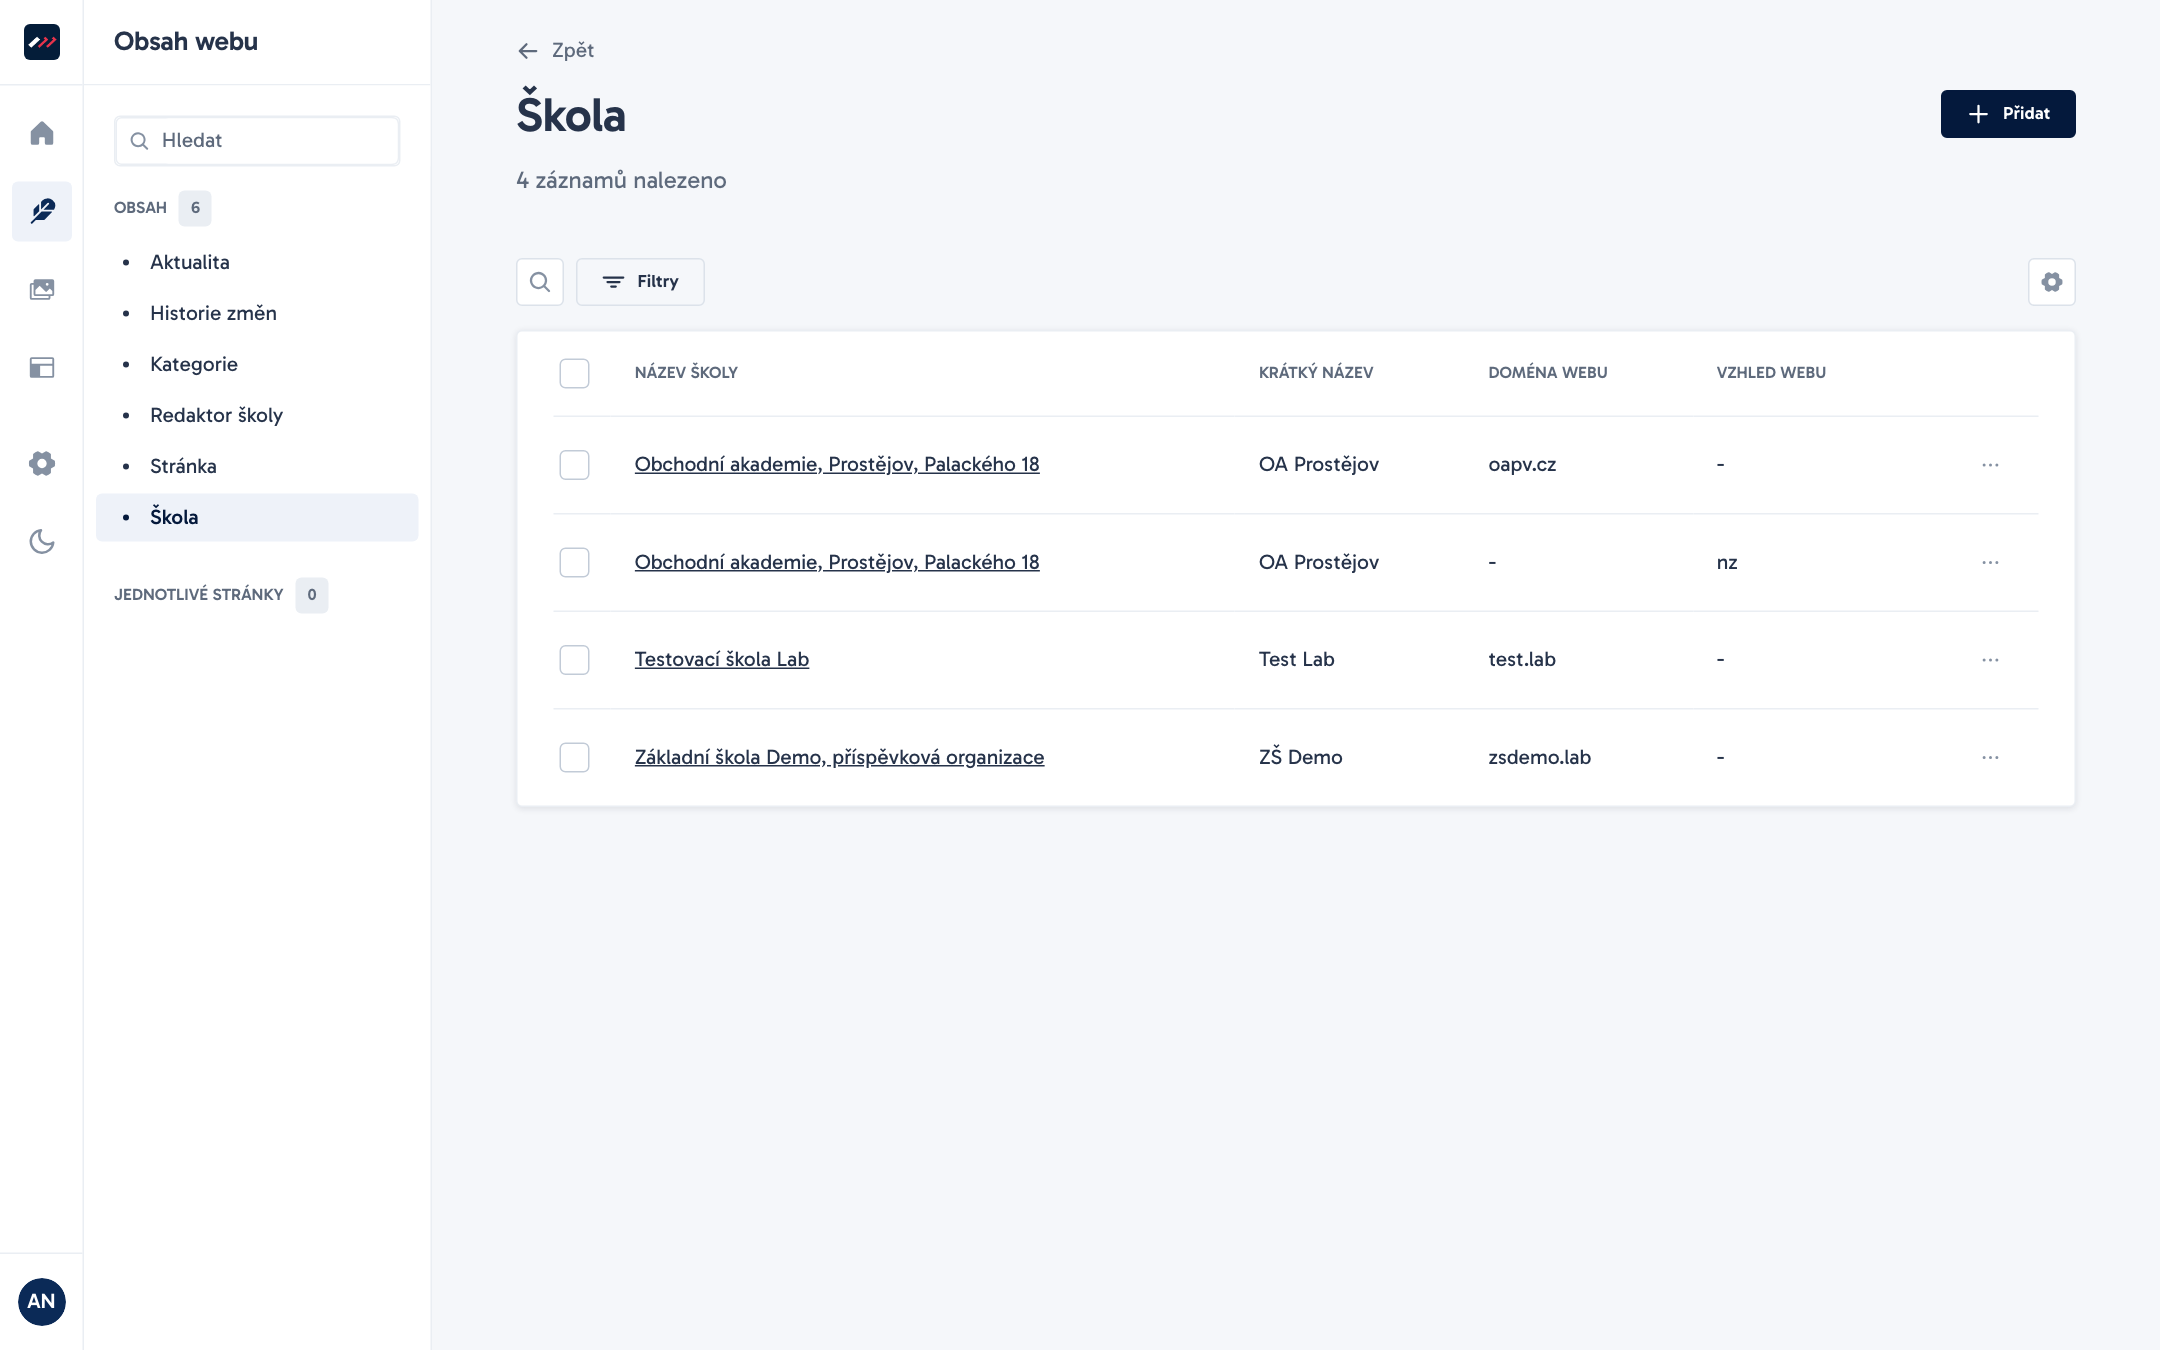Check the Základní škola Demo row checkbox
This screenshot has height=1350, width=2160.
coord(574,758)
